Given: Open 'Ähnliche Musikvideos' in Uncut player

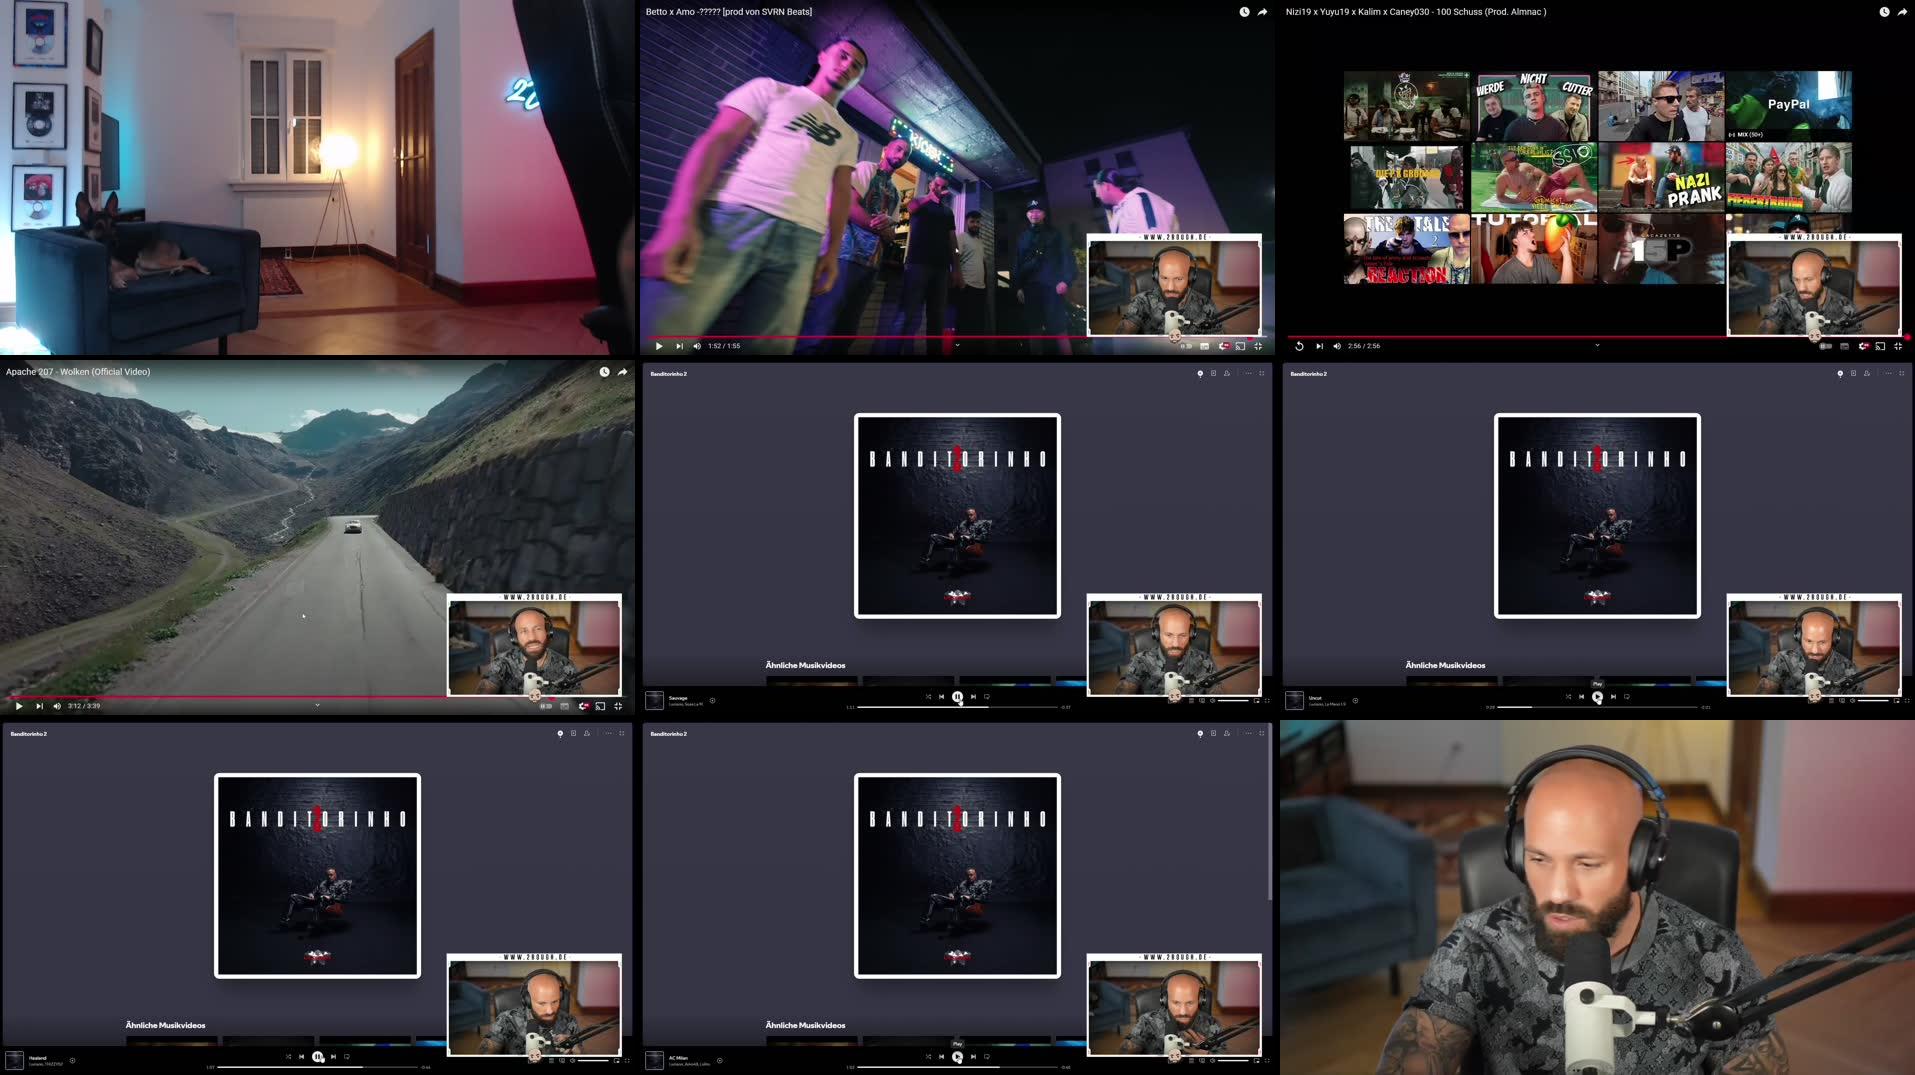Looking at the screenshot, I should [x=1445, y=665].
